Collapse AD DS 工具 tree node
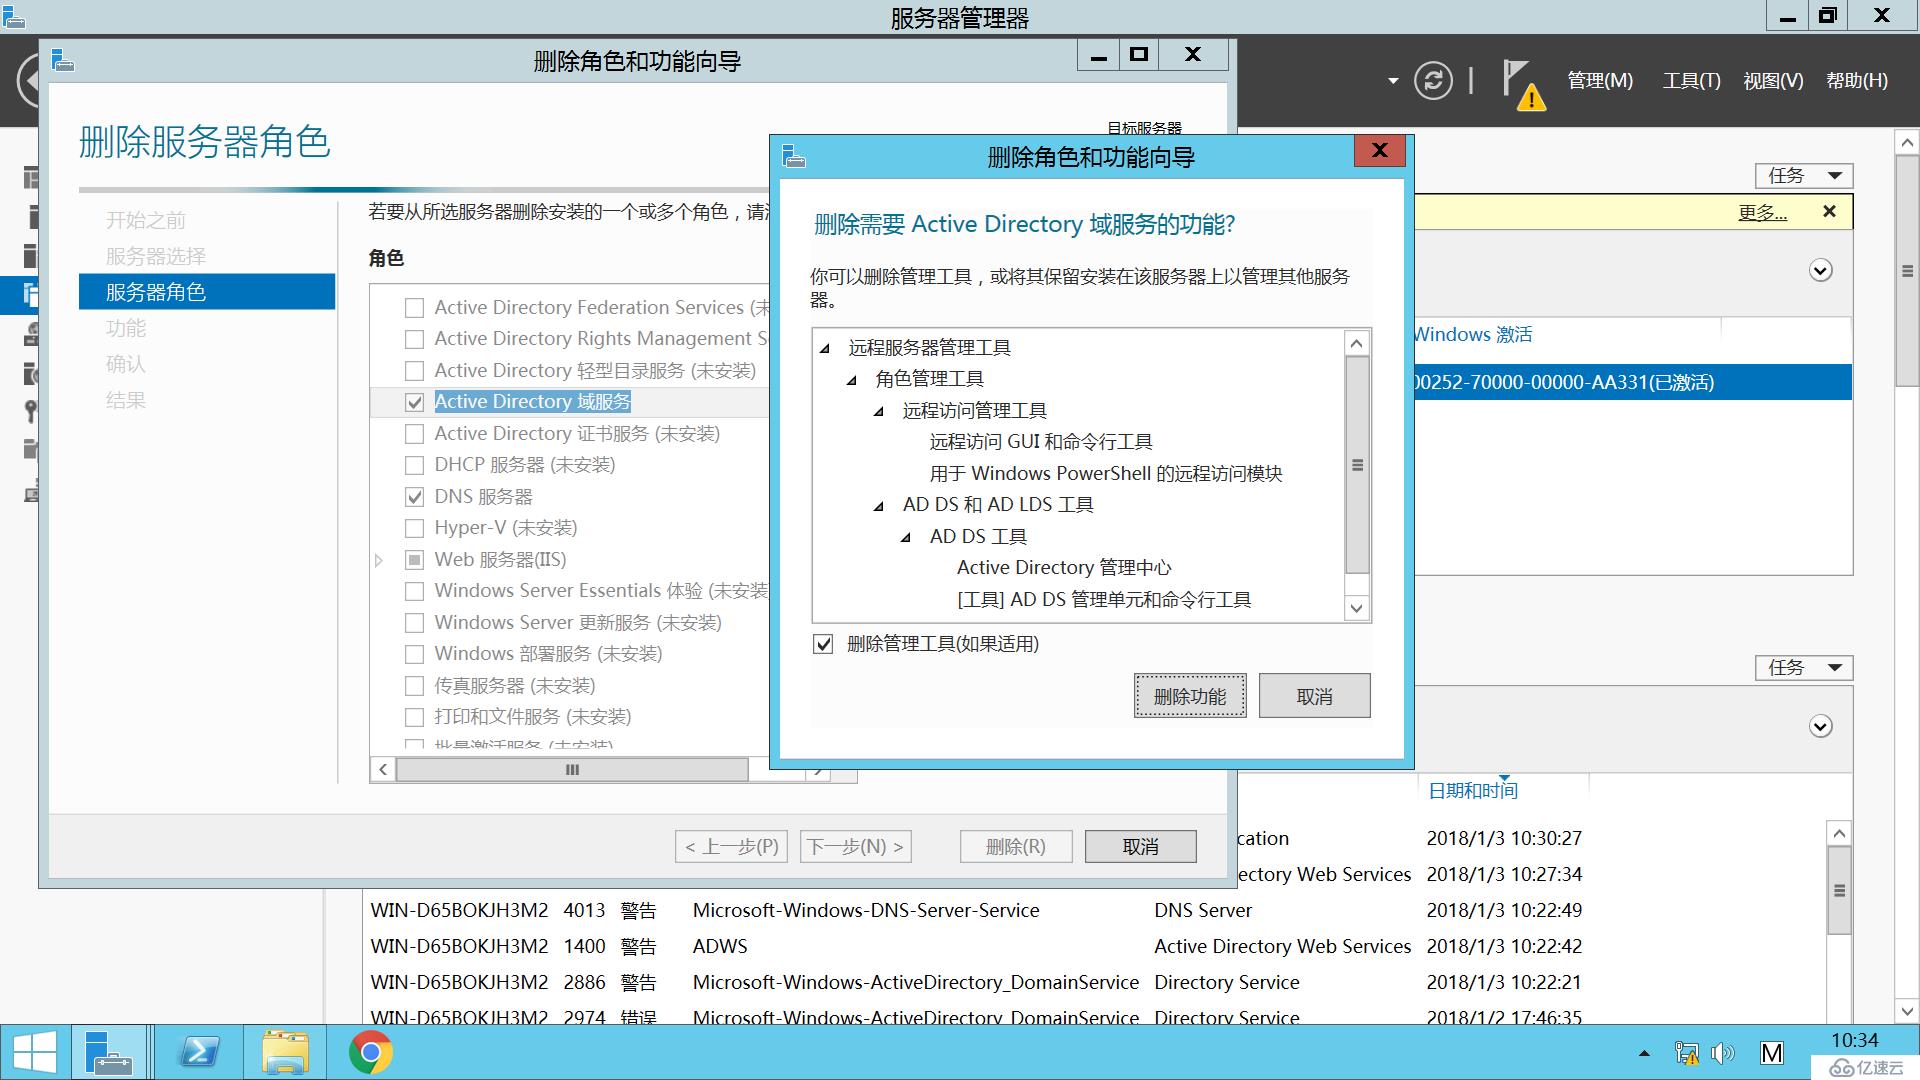 (906, 537)
